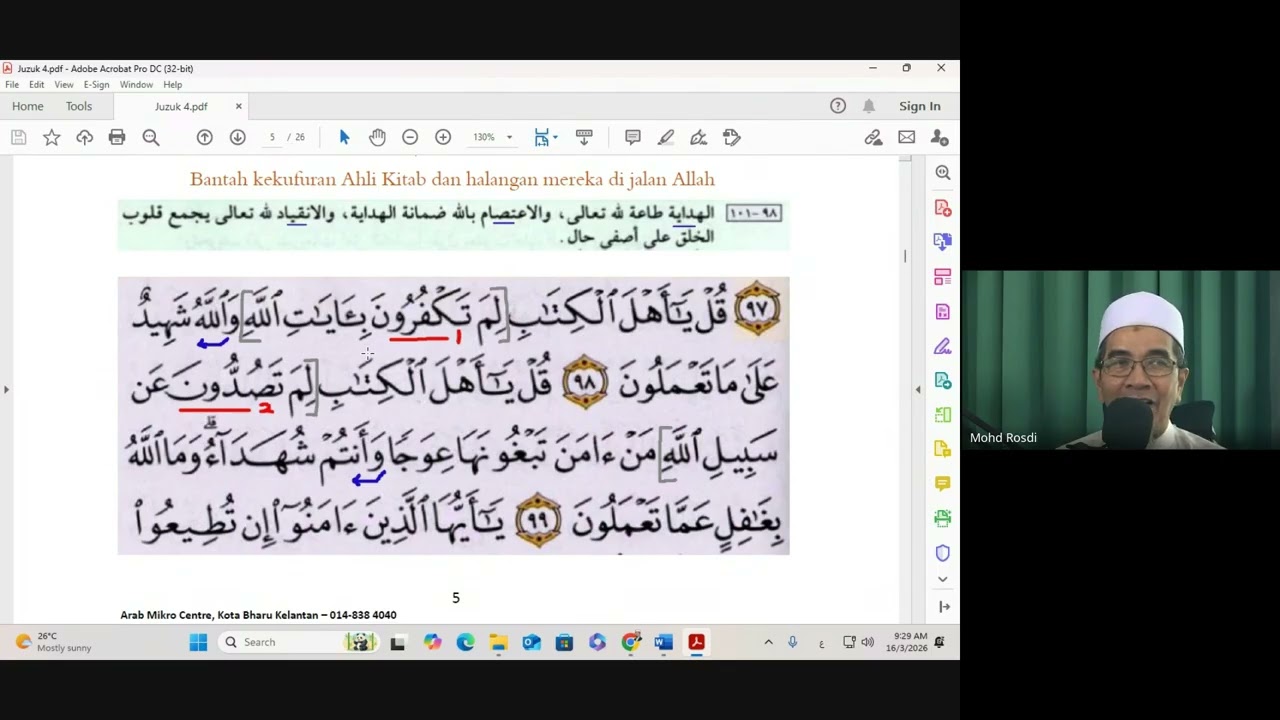The image size is (1280, 720).
Task: Open Fill & Sign tool in right pane
Action: pyautogui.click(x=942, y=346)
